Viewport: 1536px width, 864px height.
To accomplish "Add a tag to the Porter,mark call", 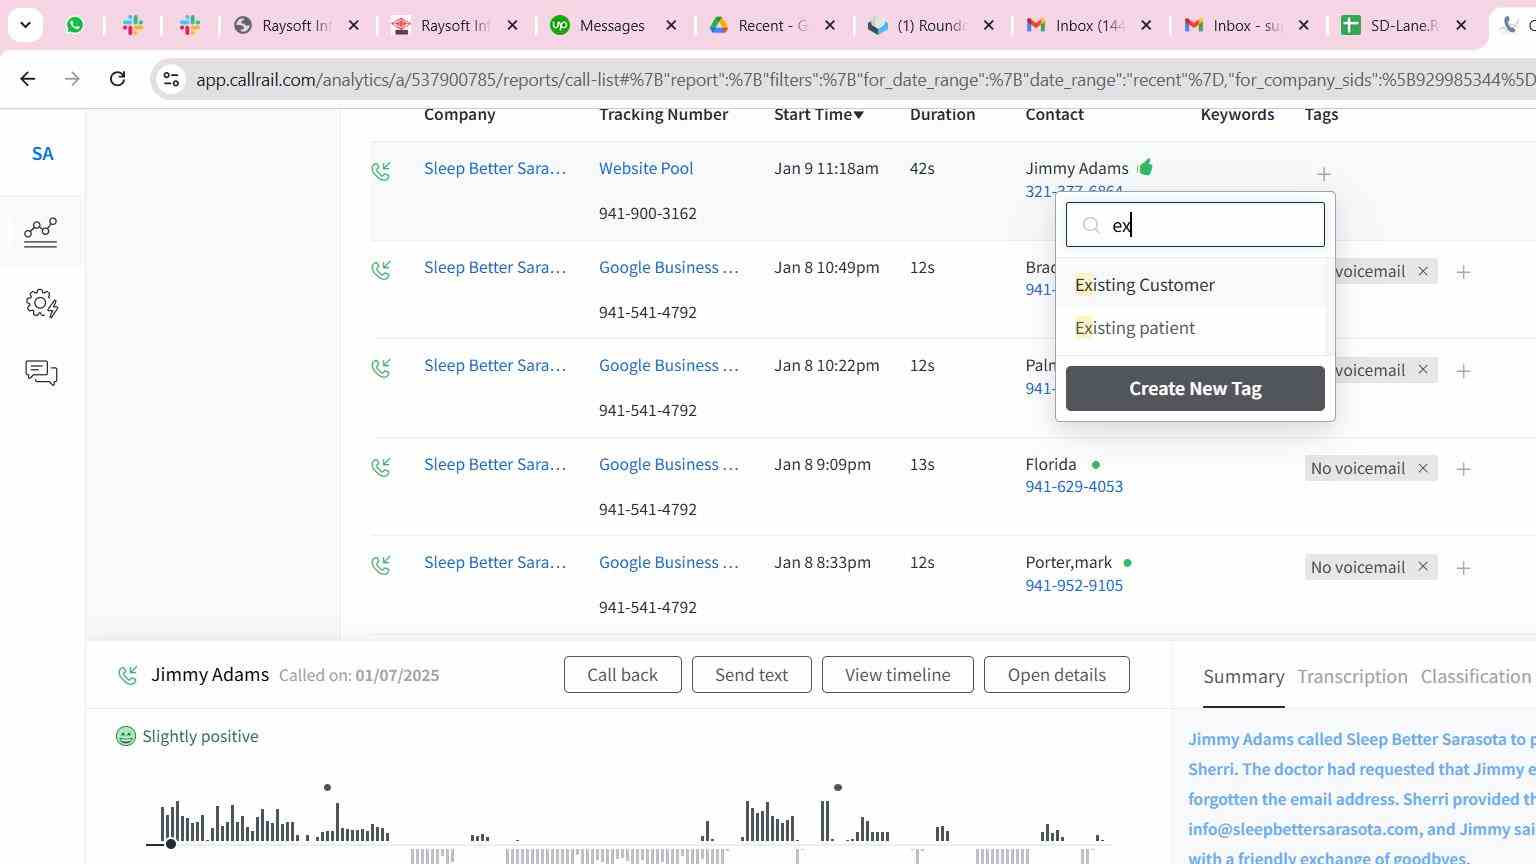I will point(1463,568).
